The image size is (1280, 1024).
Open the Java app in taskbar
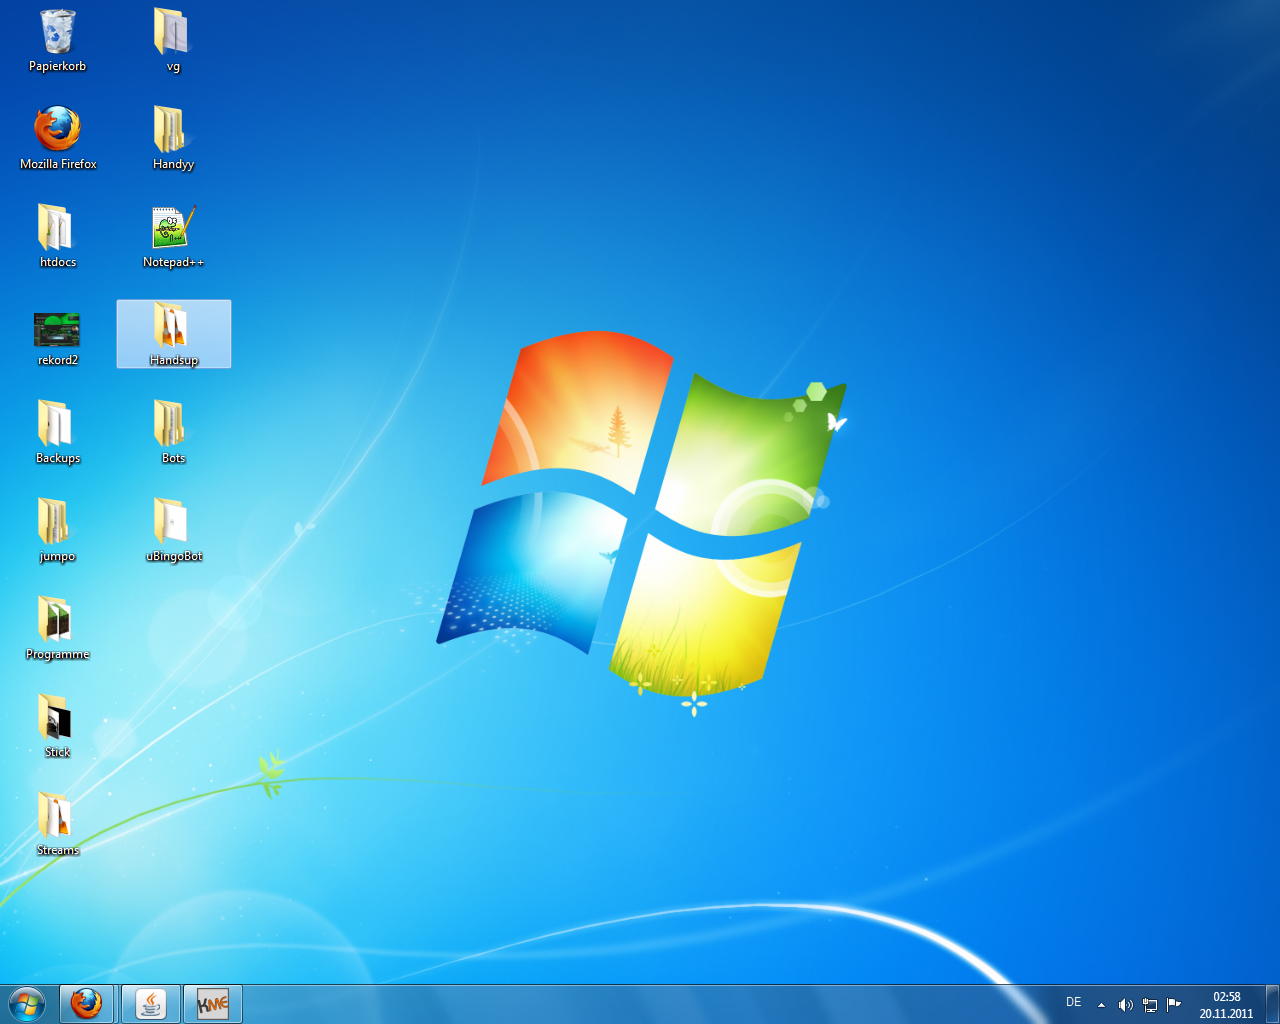pyautogui.click(x=151, y=1003)
